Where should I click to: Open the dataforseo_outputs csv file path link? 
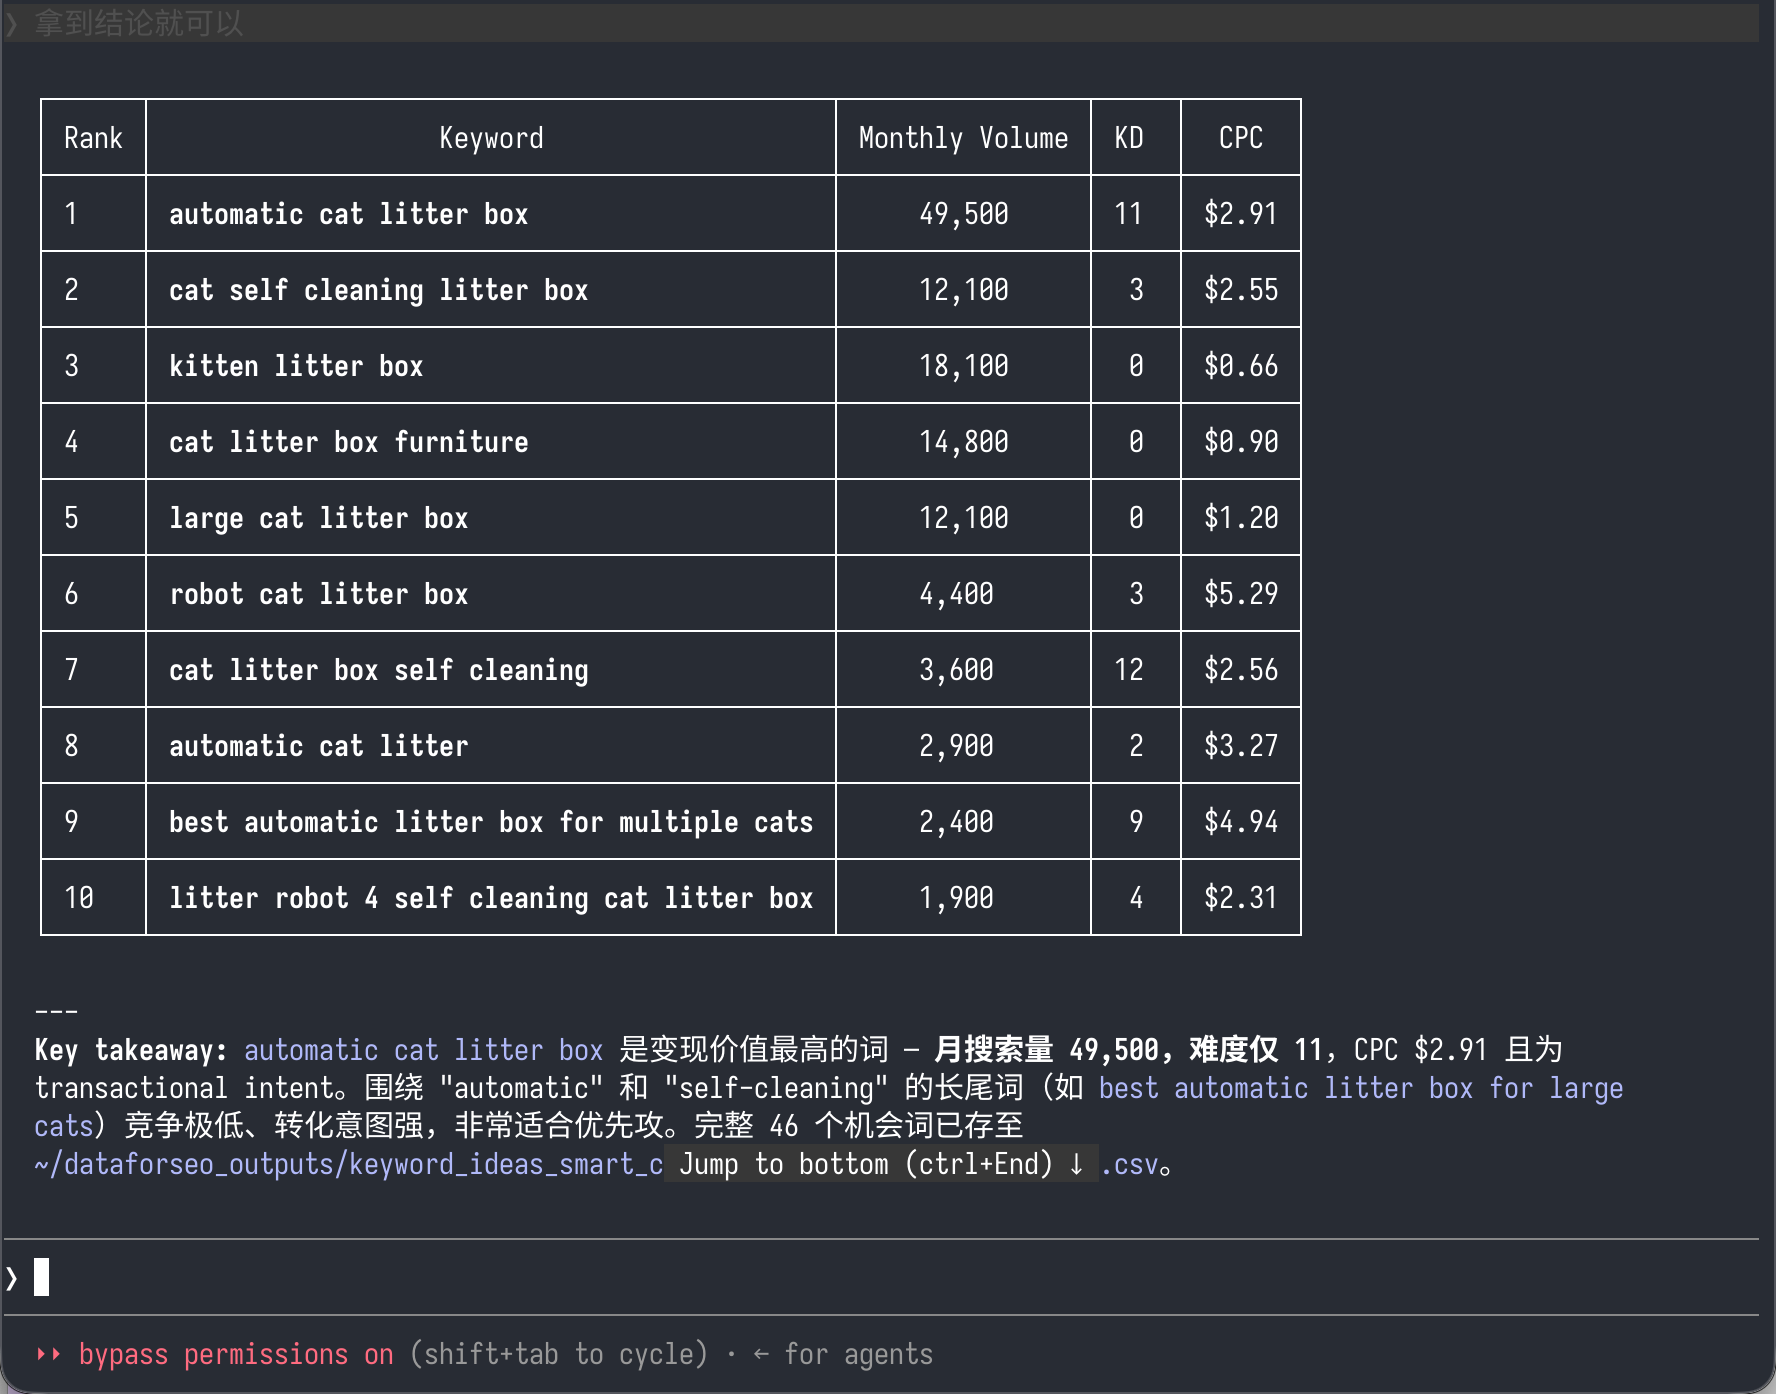[x=349, y=1164]
